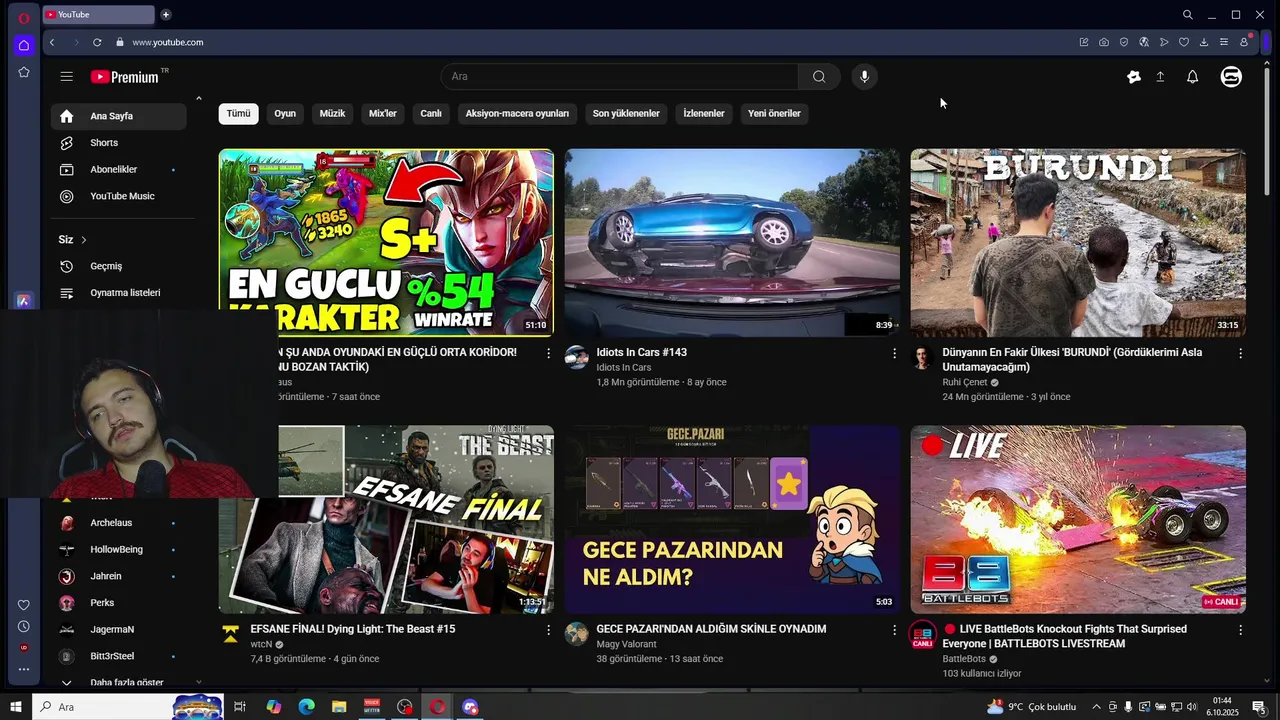The height and width of the screenshot is (720, 1280).
Task: Open Microsoft Edge from taskbar
Action: pos(306,707)
